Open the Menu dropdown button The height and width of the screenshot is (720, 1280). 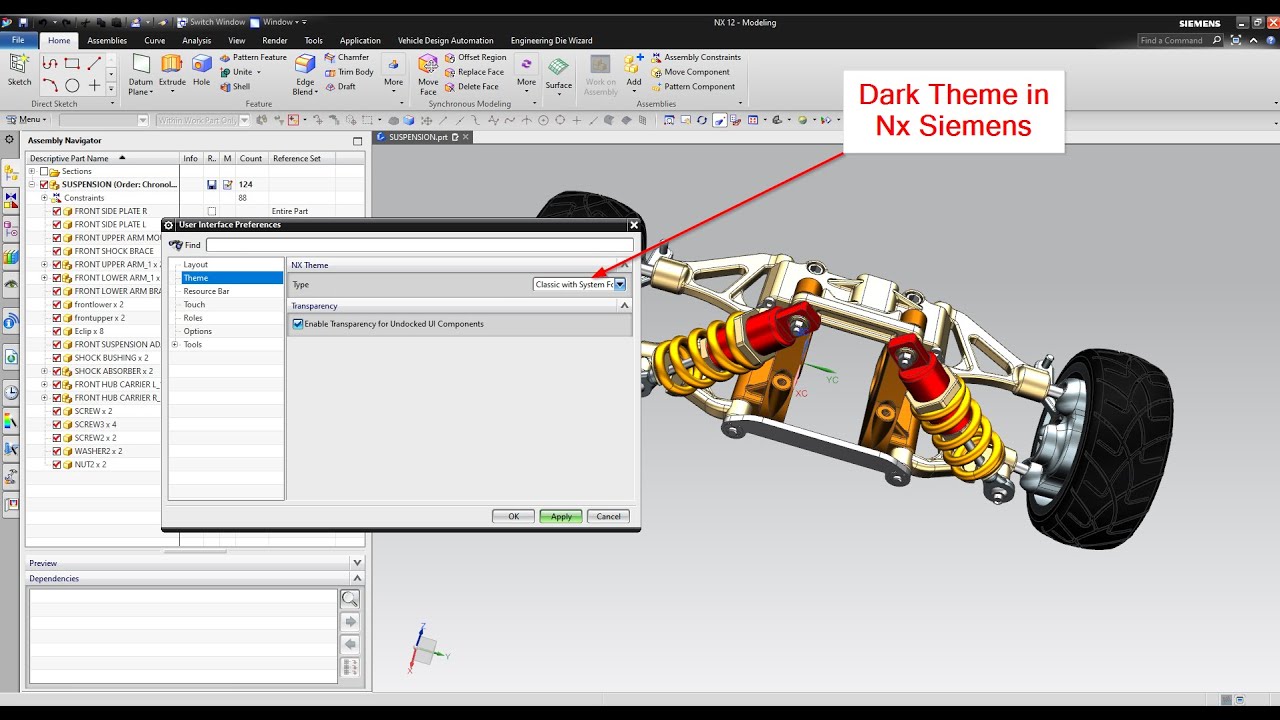(26, 120)
